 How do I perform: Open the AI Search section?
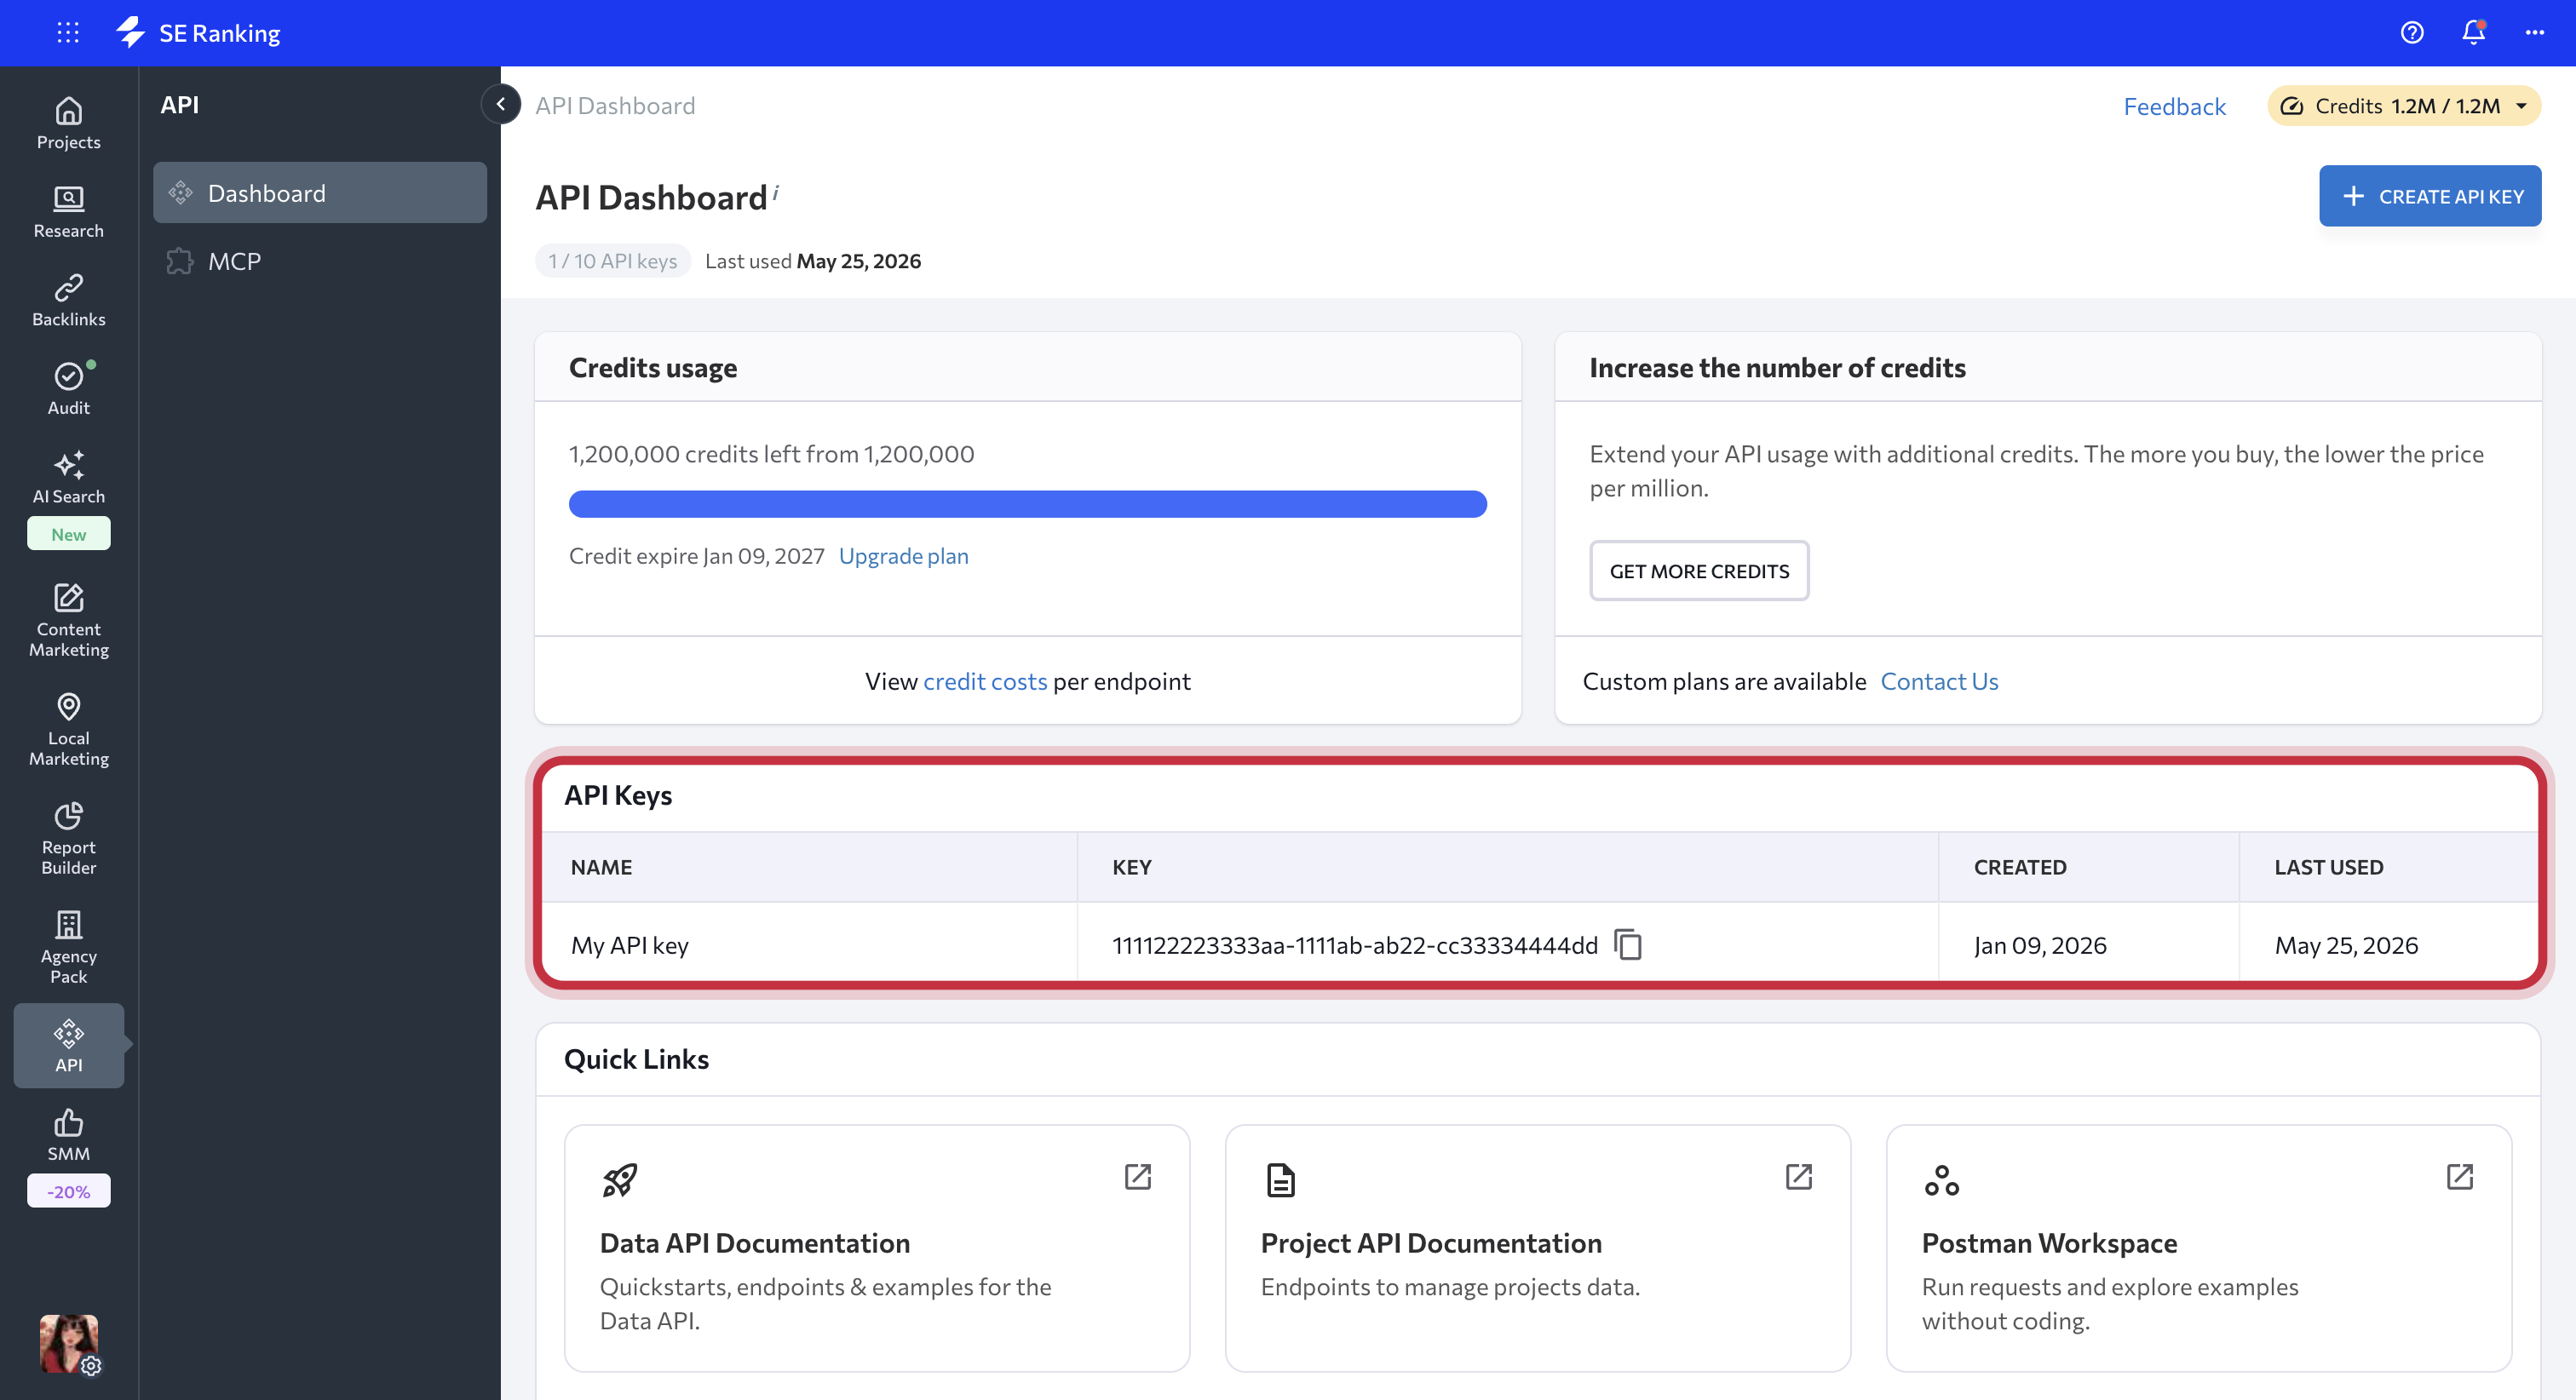(x=68, y=477)
